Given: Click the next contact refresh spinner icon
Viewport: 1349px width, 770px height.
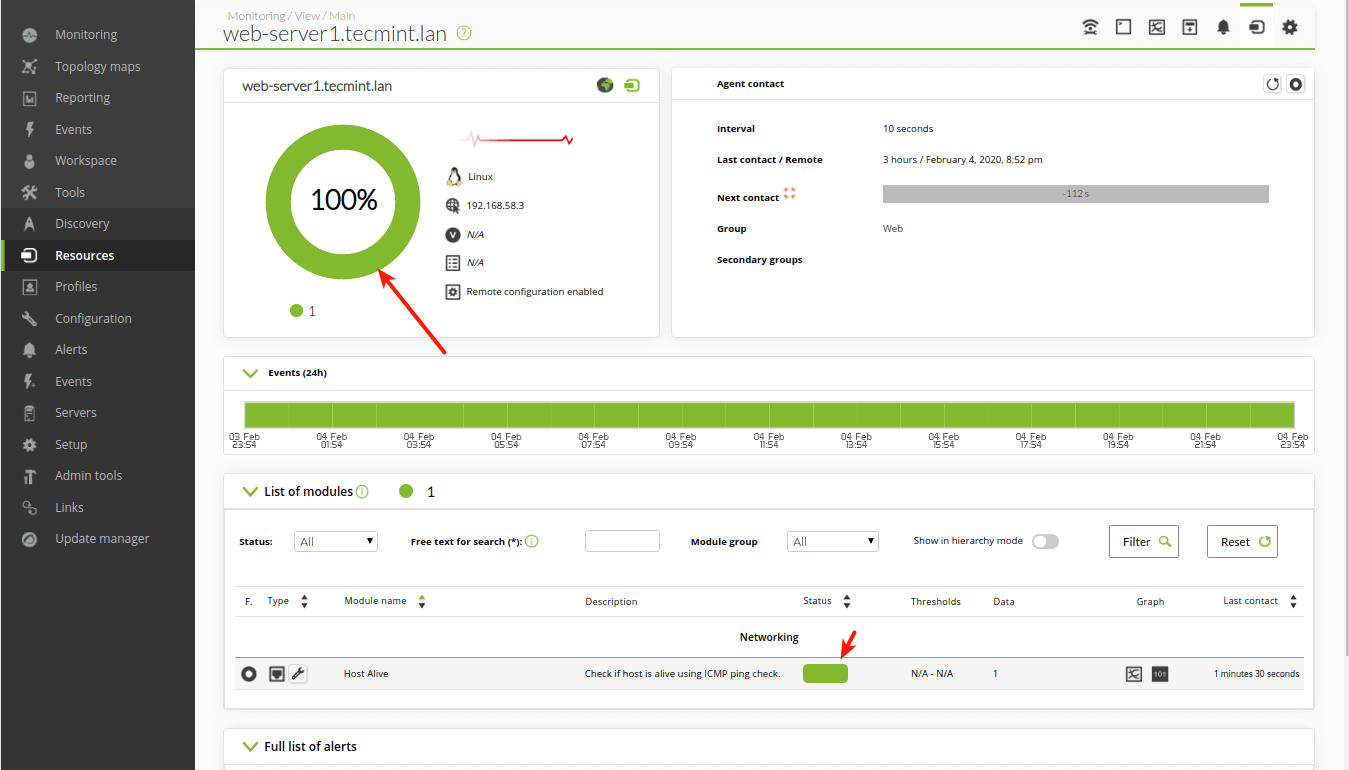Looking at the screenshot, I should (x=789, y=193).
